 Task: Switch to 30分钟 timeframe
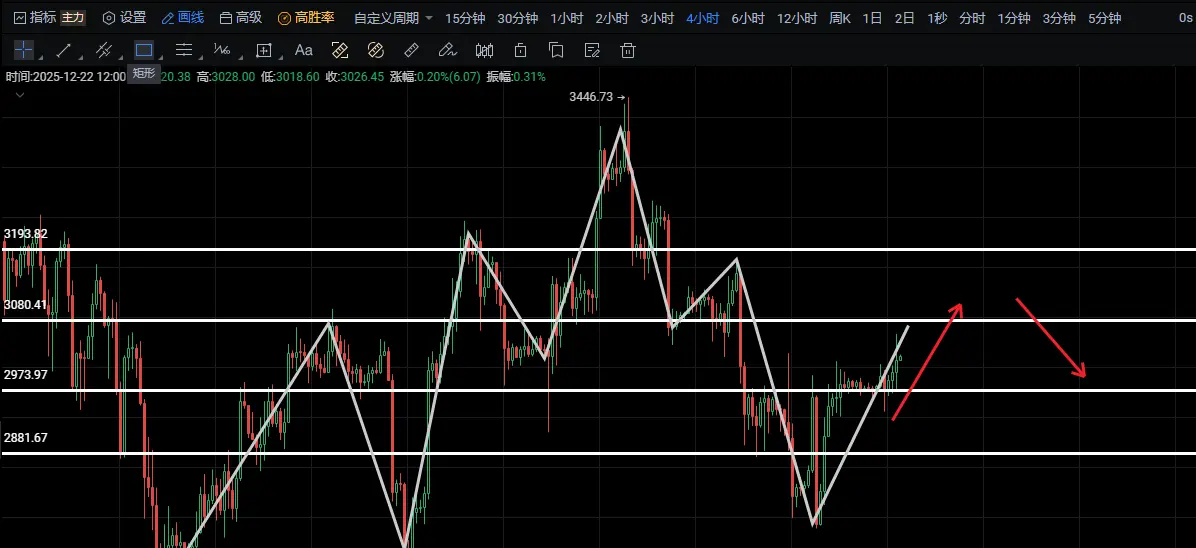click(x=517, y=18)
